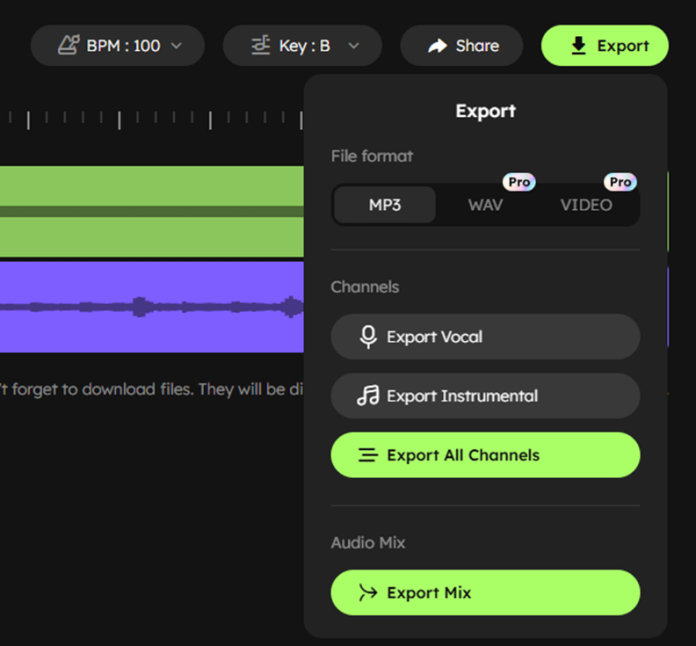Click Export Mix button
This screenshot has height=646, width=696.
[485, 593]
